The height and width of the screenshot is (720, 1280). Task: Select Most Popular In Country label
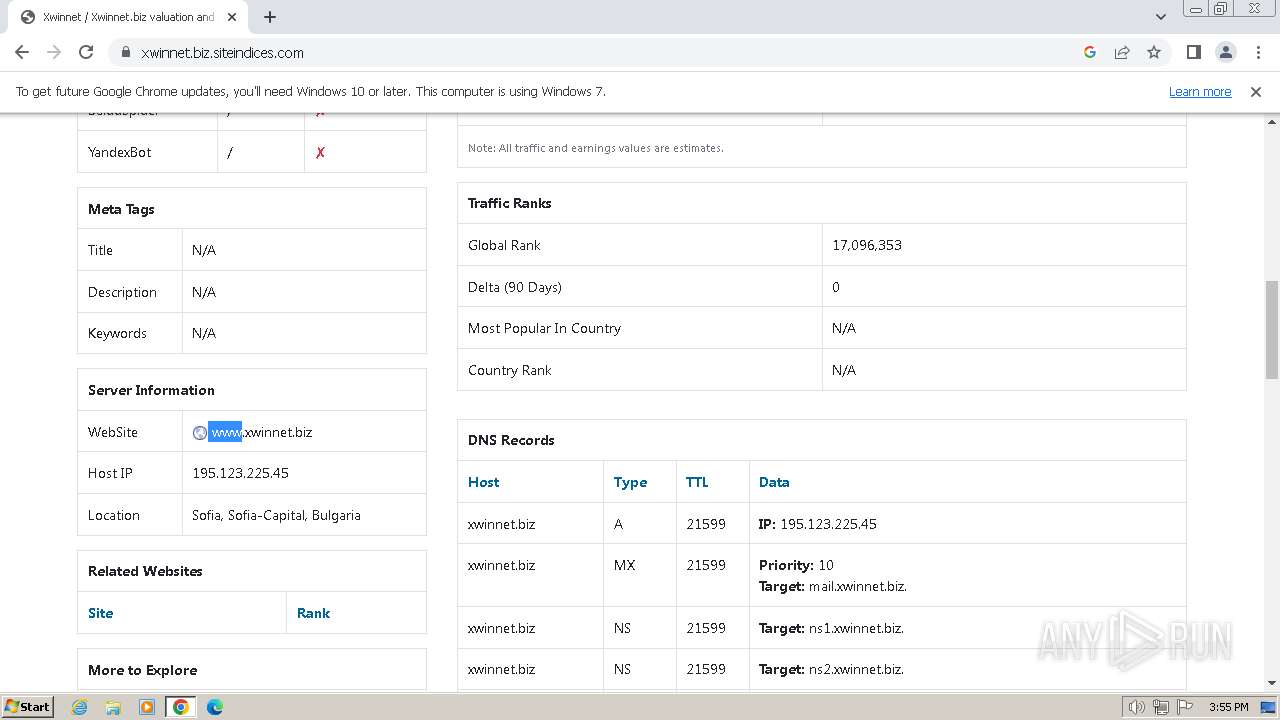pos(544,328)
